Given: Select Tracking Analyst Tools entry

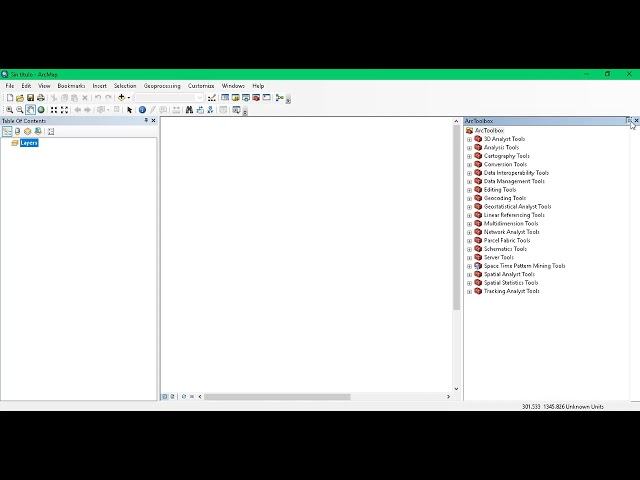Looking at the screenshot, I should (511, 291).
